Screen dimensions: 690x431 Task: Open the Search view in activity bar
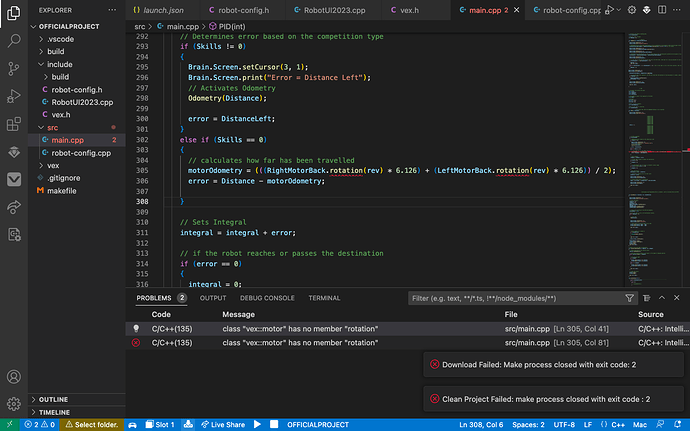14,41
